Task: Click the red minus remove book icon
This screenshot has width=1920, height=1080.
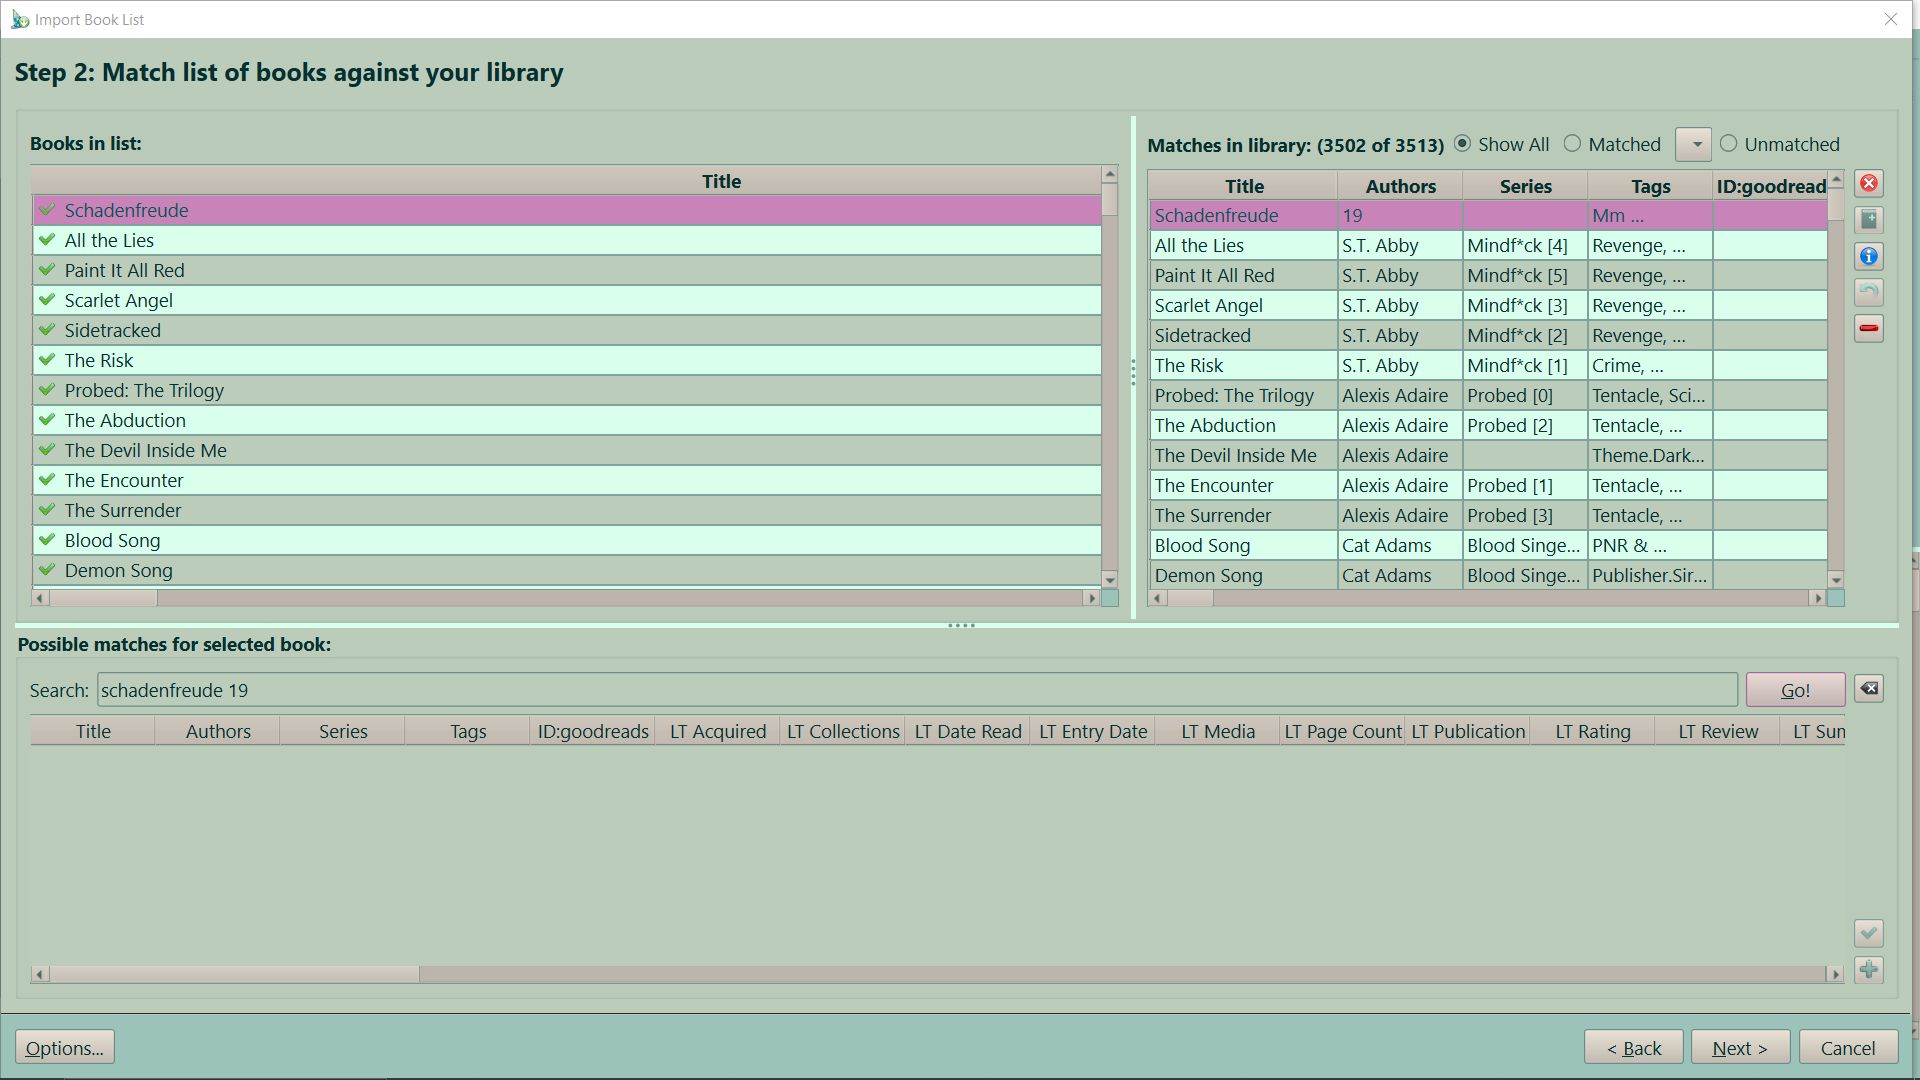Action: coord(1868,329)
